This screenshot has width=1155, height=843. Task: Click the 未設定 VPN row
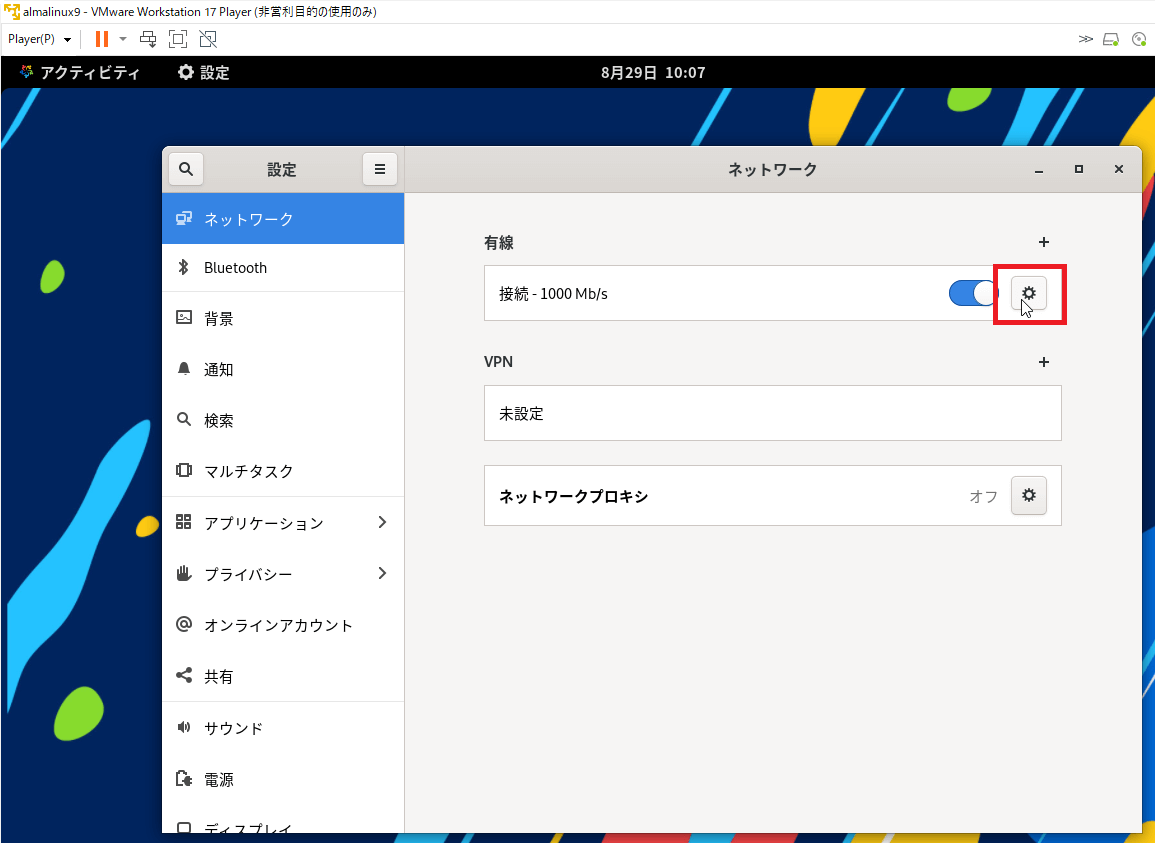[x=772, y=413]
